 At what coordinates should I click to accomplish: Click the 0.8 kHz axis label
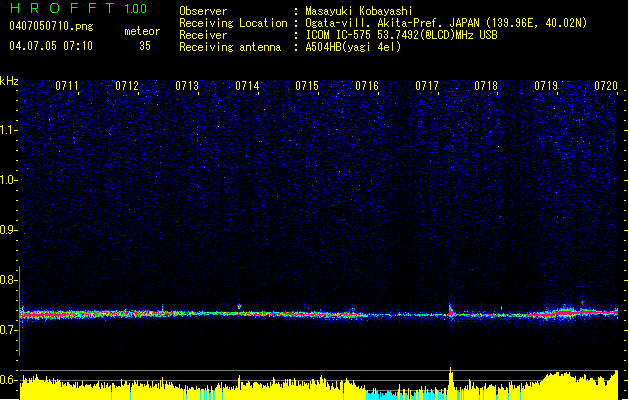(x=8, y=280)
